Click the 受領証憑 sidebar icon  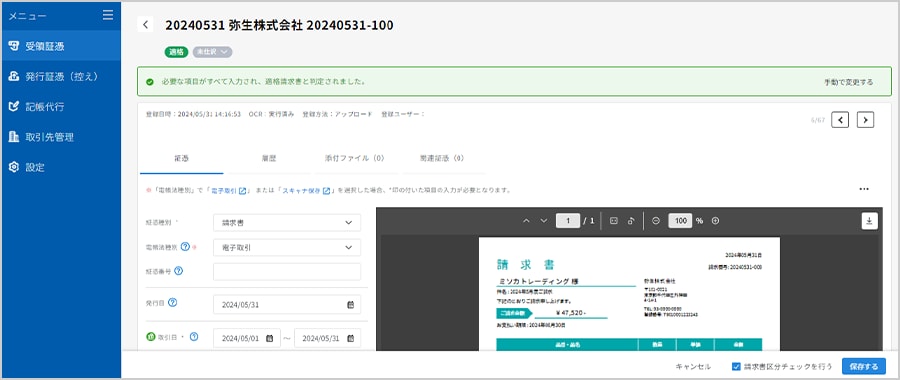pyautogui.click(x=14, y=46)
